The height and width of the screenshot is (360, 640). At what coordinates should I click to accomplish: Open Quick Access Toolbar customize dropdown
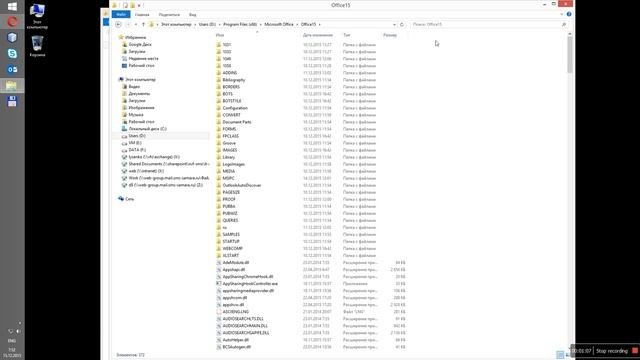click(139, 5)
